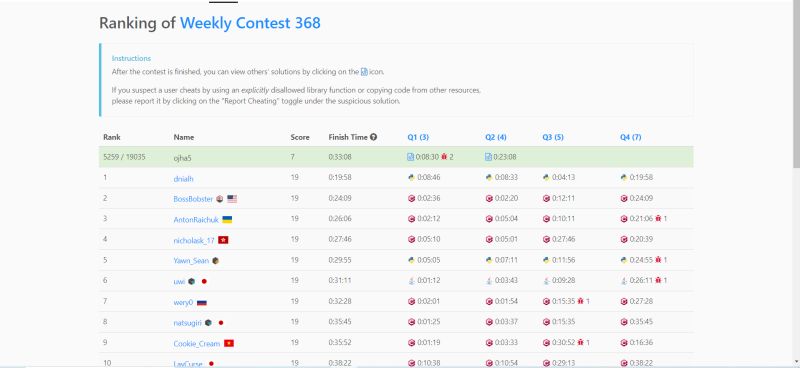This screenshot has height=368, width=800.
Task: View dnialh's Q3 Python solution icon
Action: pos(546,178)
